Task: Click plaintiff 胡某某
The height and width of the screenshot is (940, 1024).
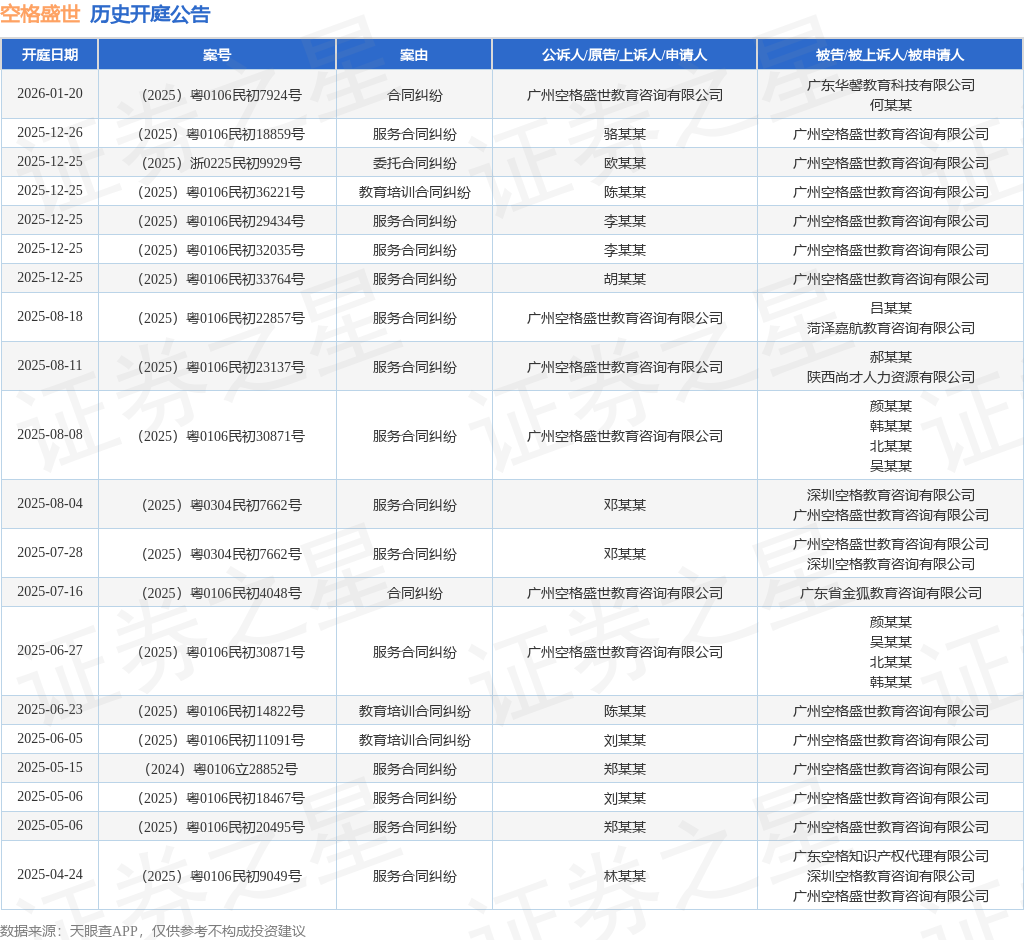Action: (x=625, y=280)
